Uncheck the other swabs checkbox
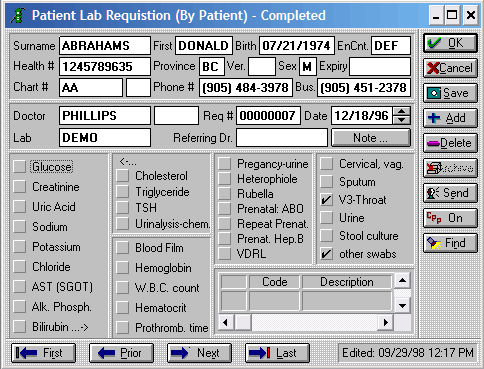 tap(327, 254)
